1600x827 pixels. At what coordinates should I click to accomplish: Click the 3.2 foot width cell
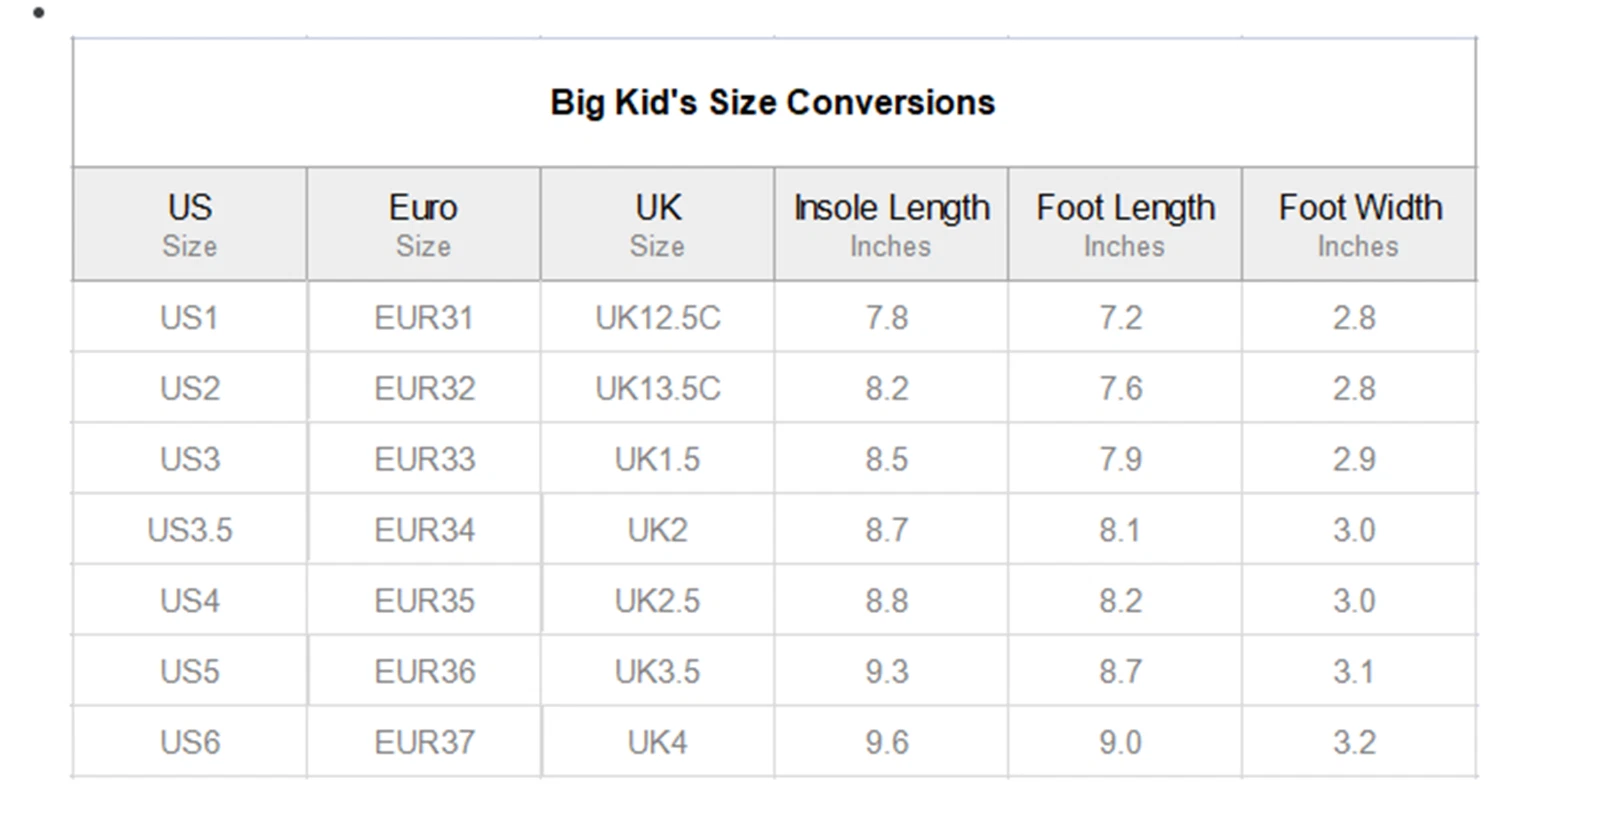click(1354, 743)
